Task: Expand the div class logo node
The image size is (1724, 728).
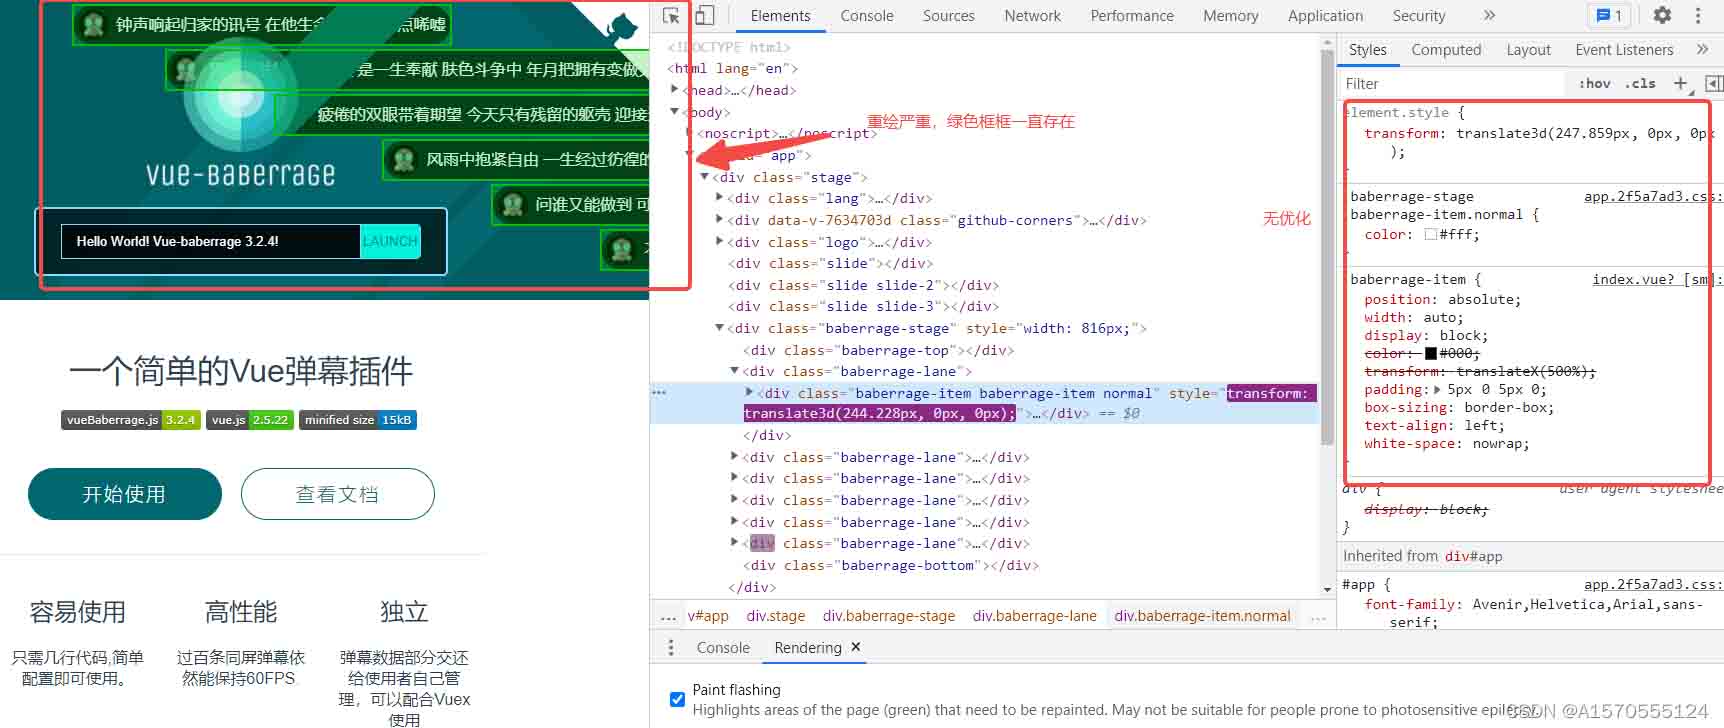Action: tap(719, 242)
